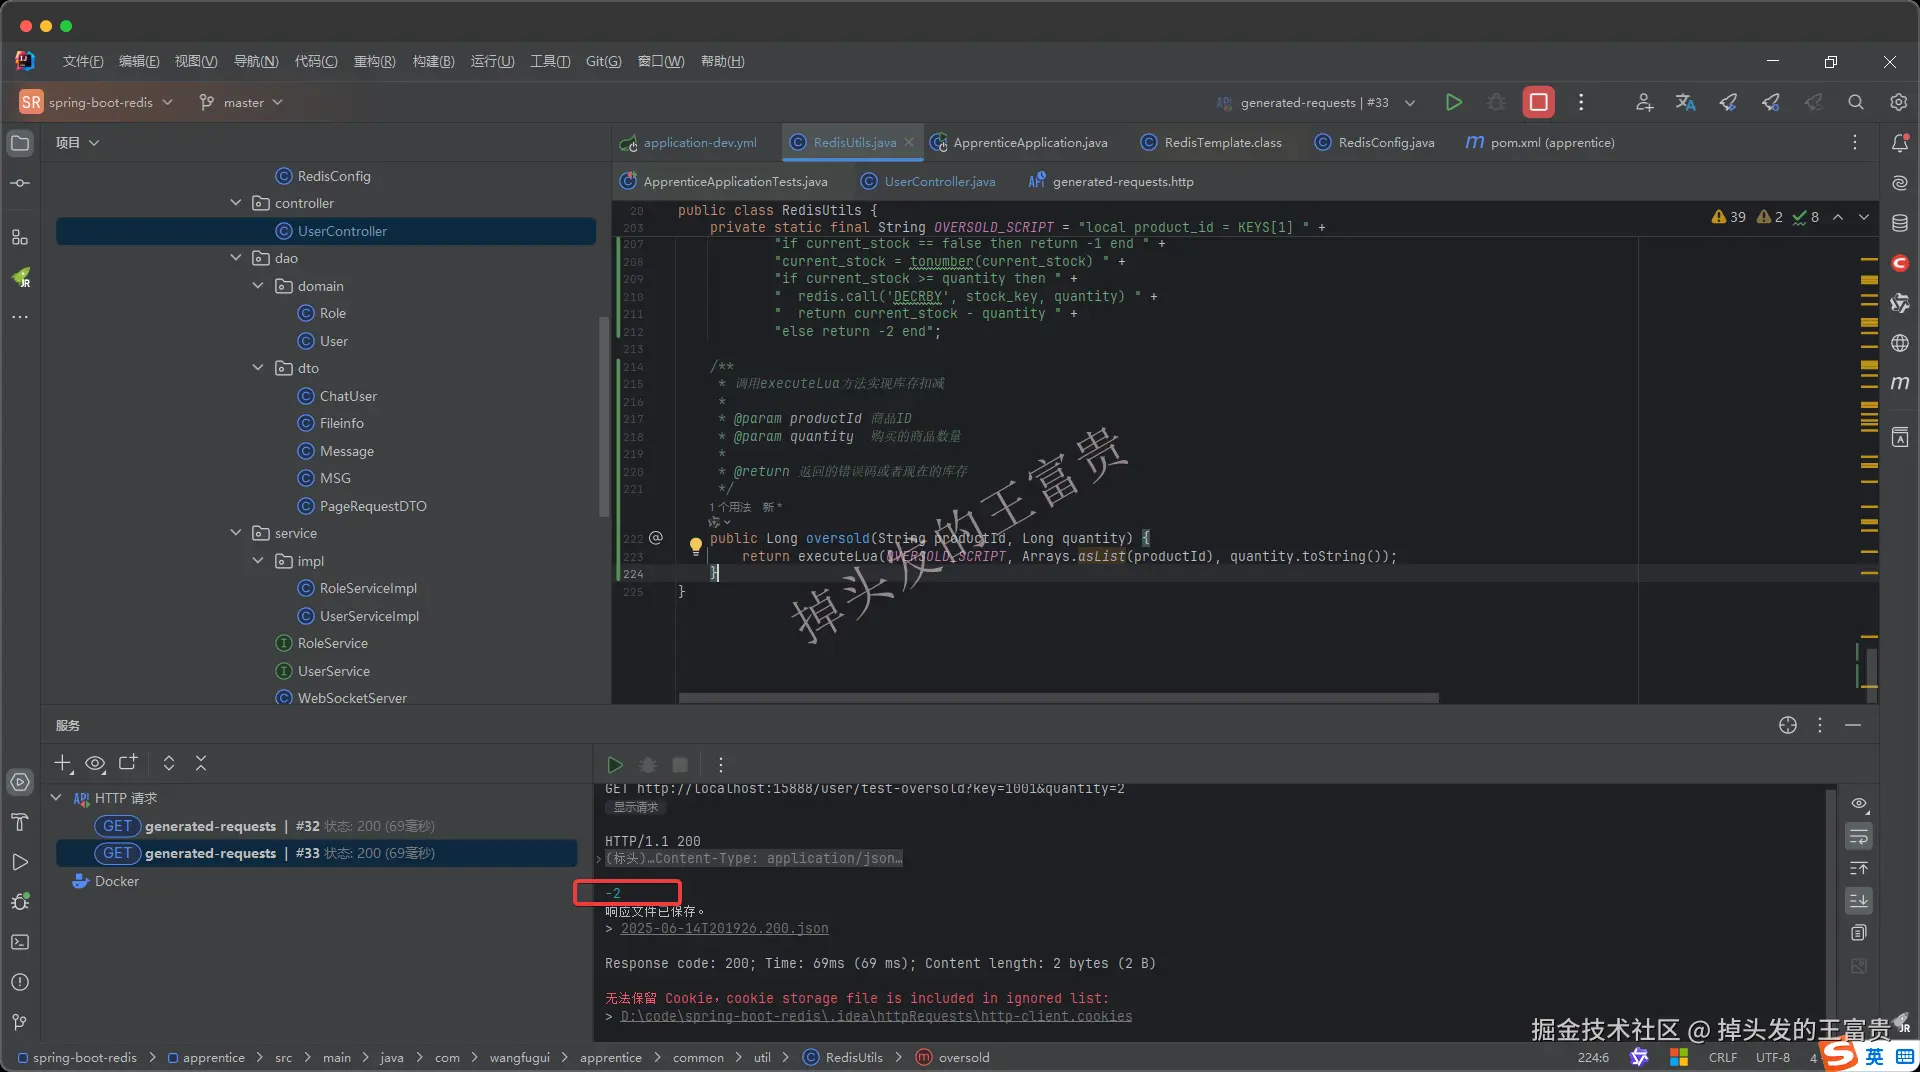Open the Endpoints globe icon in the right sidebar
The height and width of the screenshot is (1072, 1920).
click(x=1900, y=343)
